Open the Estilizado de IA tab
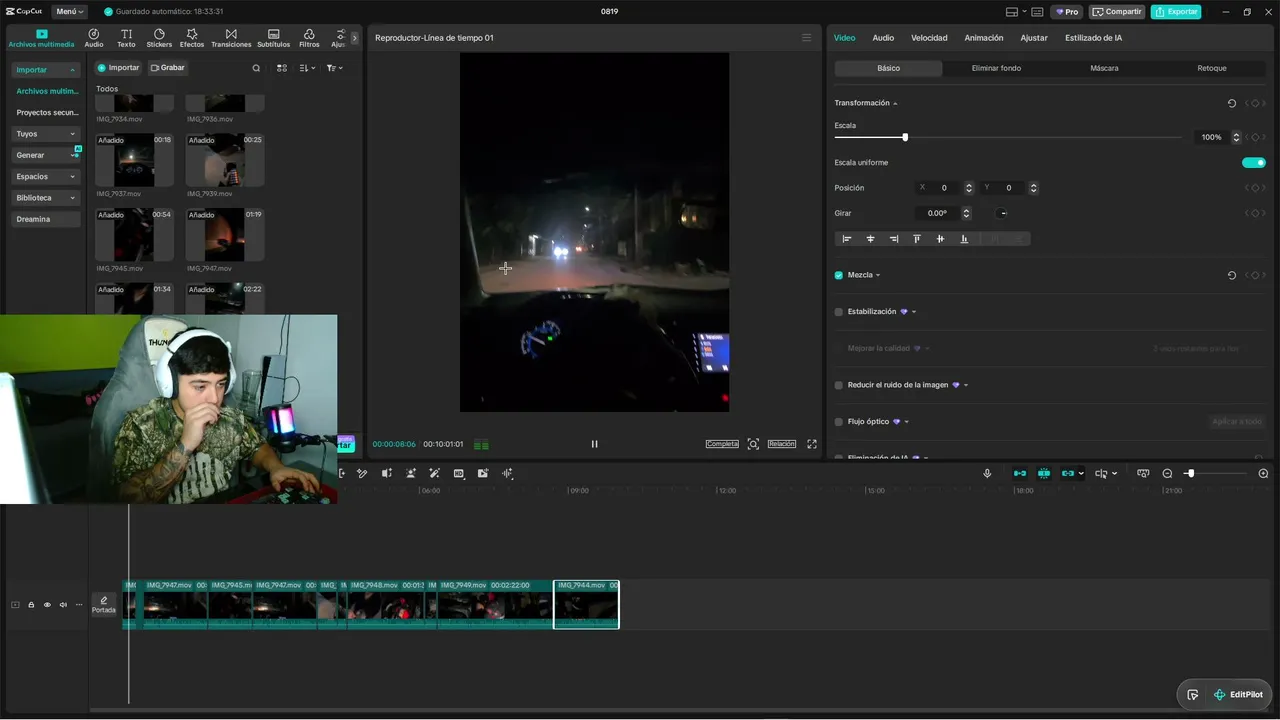 (1093, 38)
